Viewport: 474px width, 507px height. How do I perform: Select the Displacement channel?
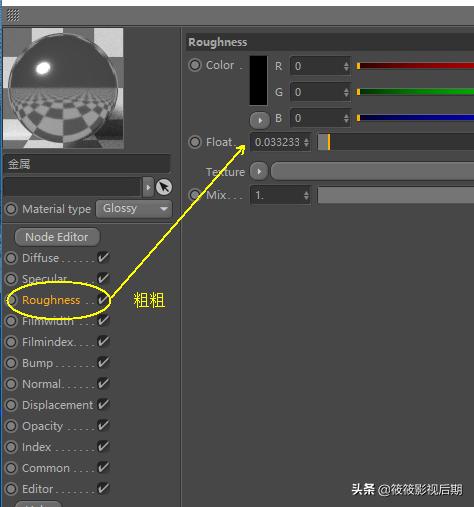(57, 405)
